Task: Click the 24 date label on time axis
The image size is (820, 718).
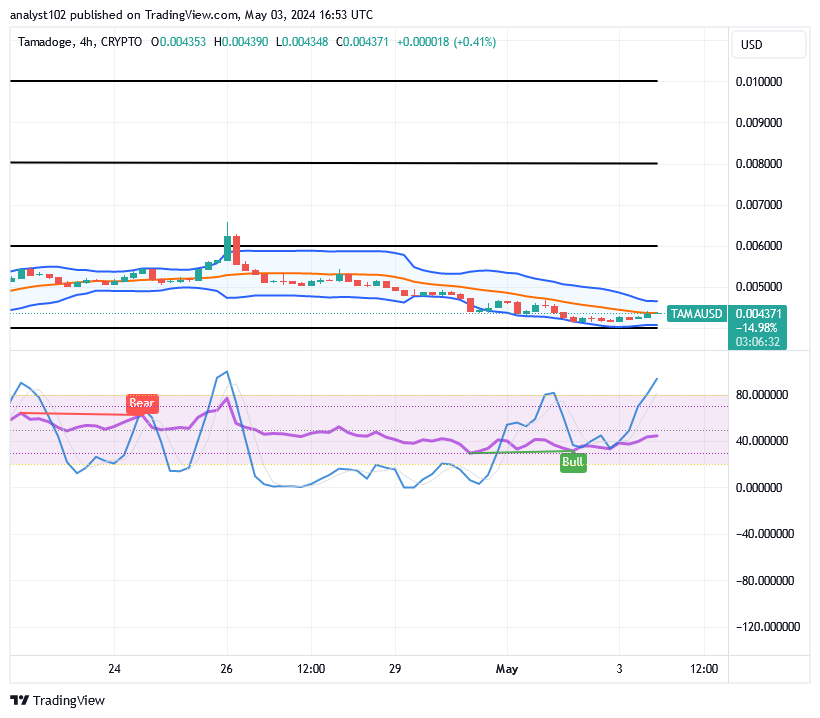Action: point(115,669)
